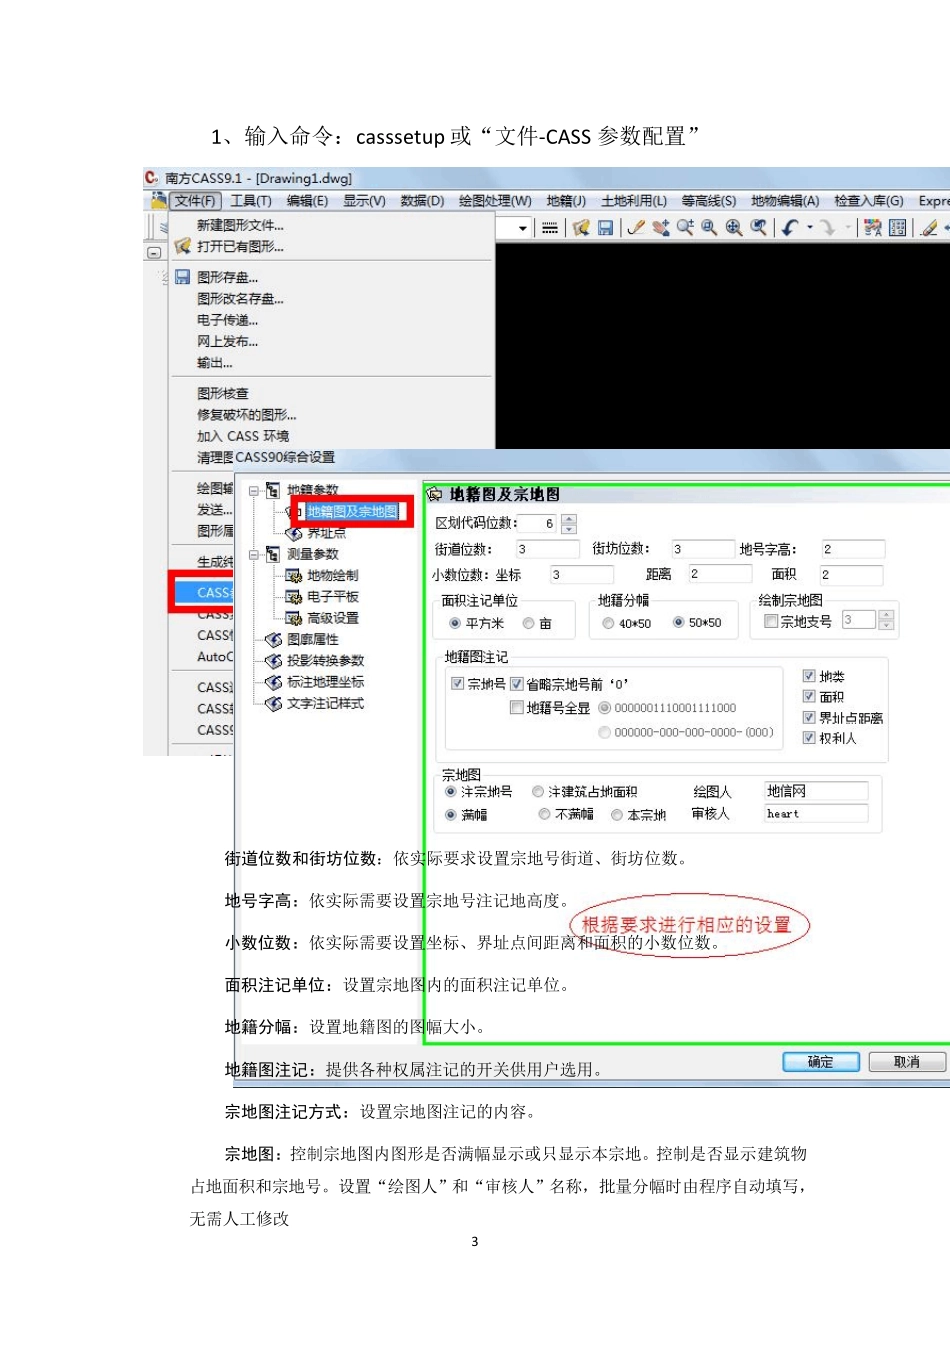The height and width of the screenshot is (1345, 950).
Task: Click the 宗地支号 spinner up arrow
Action: click(x=886, y=615)
